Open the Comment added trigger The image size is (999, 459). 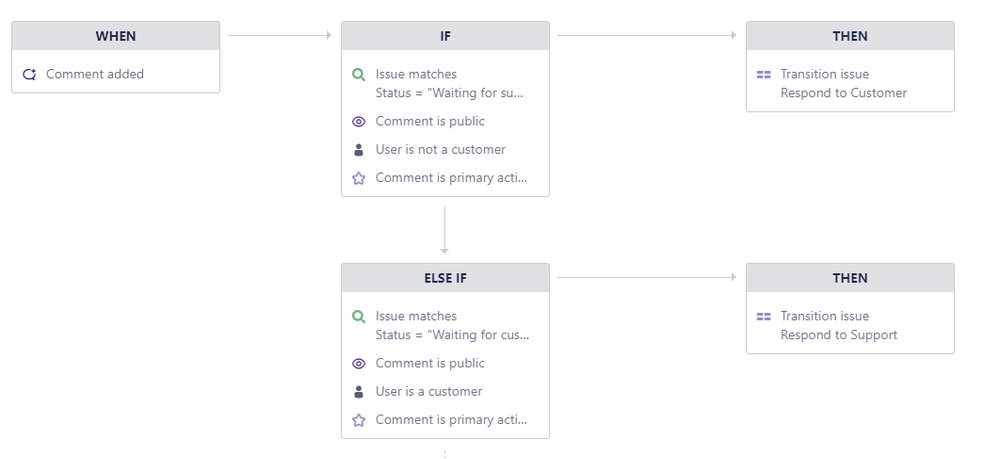coord(95,74)
